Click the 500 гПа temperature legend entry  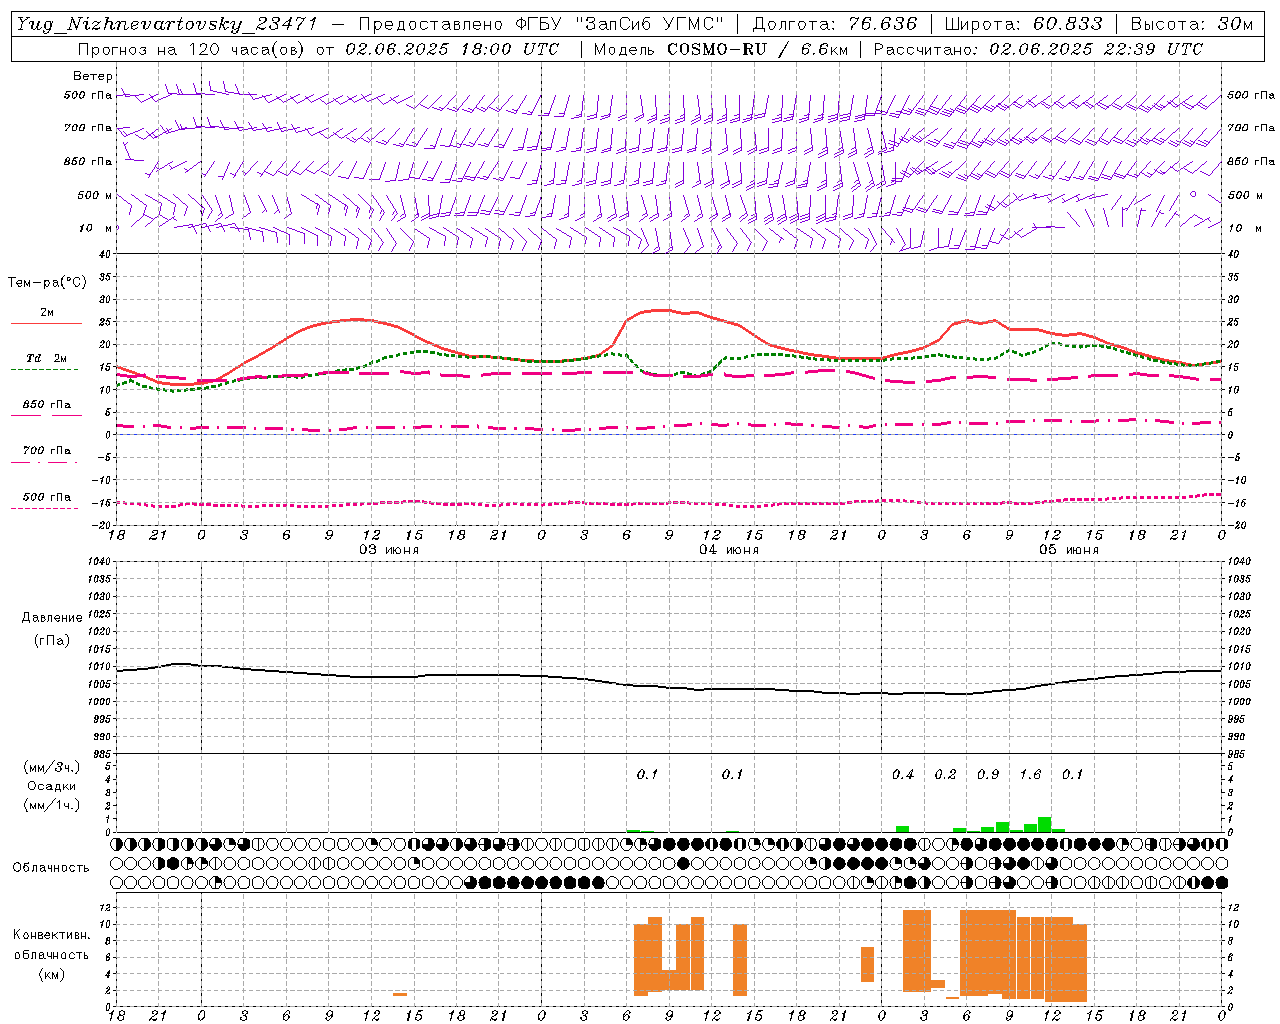pyautogui.click(x=46, y=498)
